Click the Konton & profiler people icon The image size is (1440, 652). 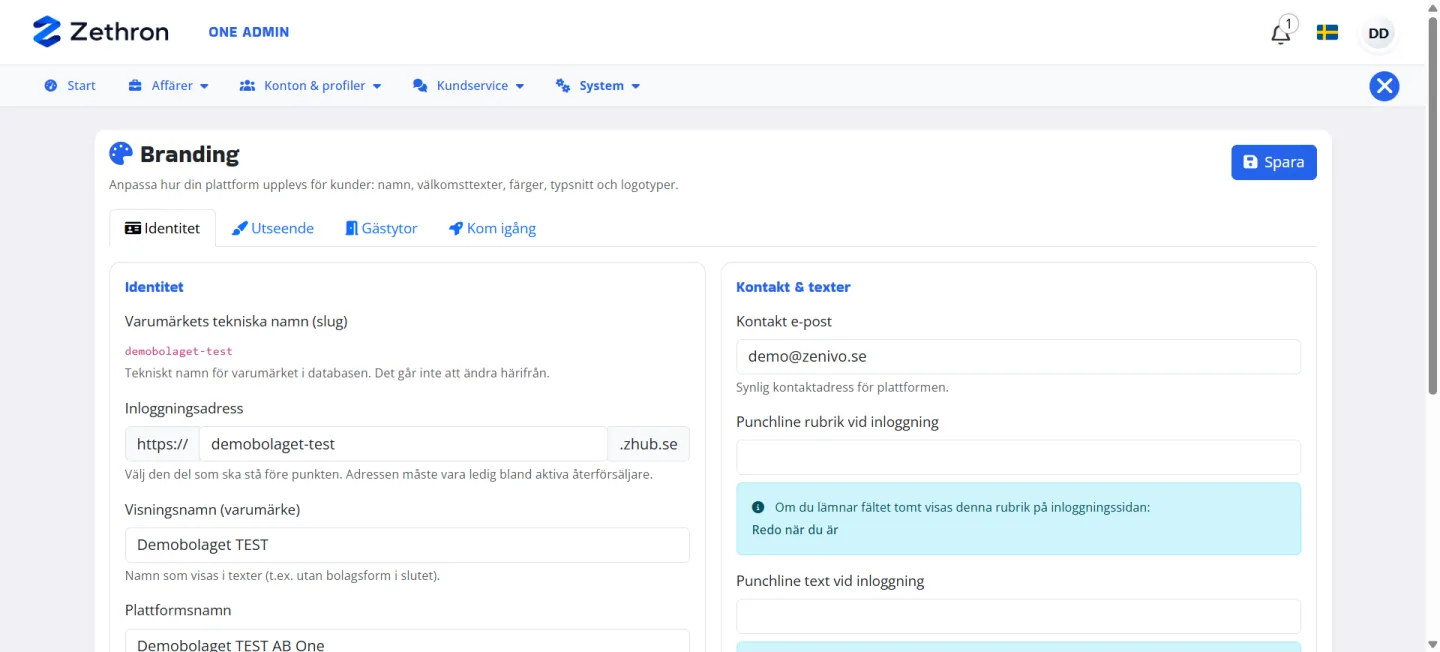(x=247, y=86)
